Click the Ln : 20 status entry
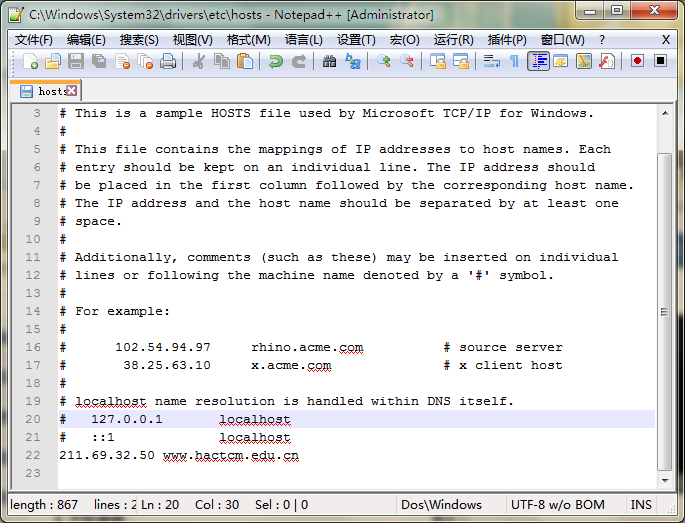Viewport: 685px width, 523px height. 160,505
